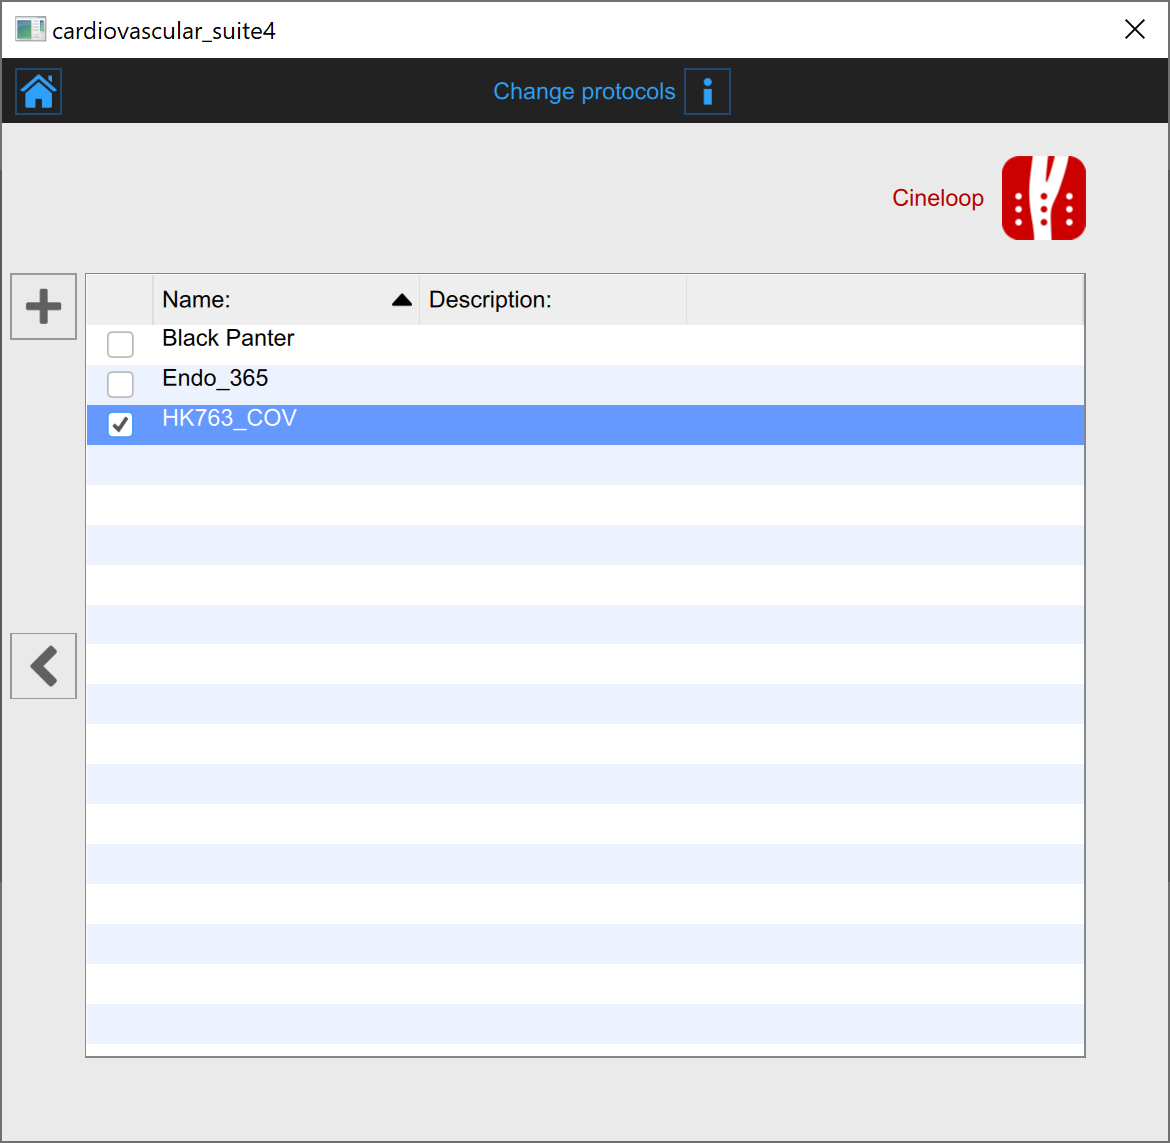Tick the Endo_365 protocol checkbox
1170x1143 pixels.
point(120,384)
